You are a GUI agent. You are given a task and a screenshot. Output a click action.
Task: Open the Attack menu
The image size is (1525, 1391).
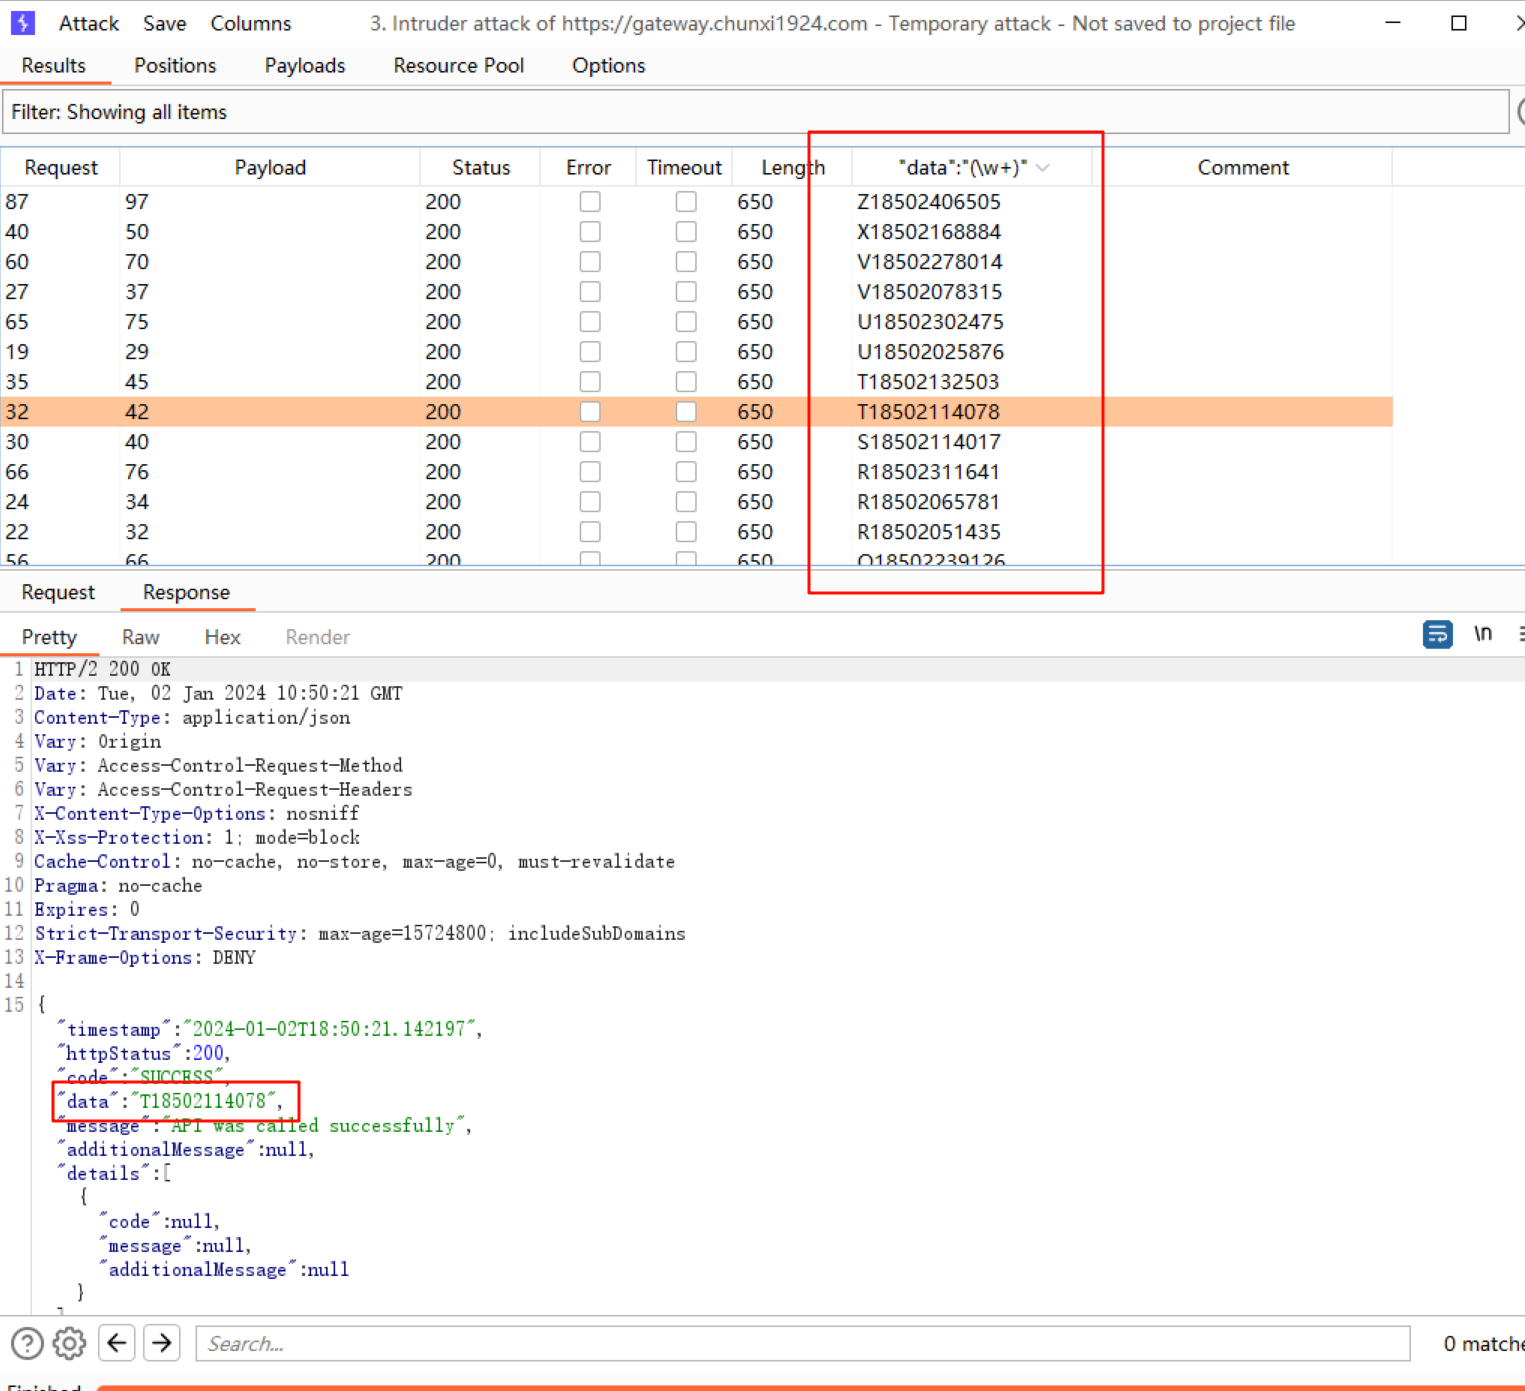(x=88, y=23)
